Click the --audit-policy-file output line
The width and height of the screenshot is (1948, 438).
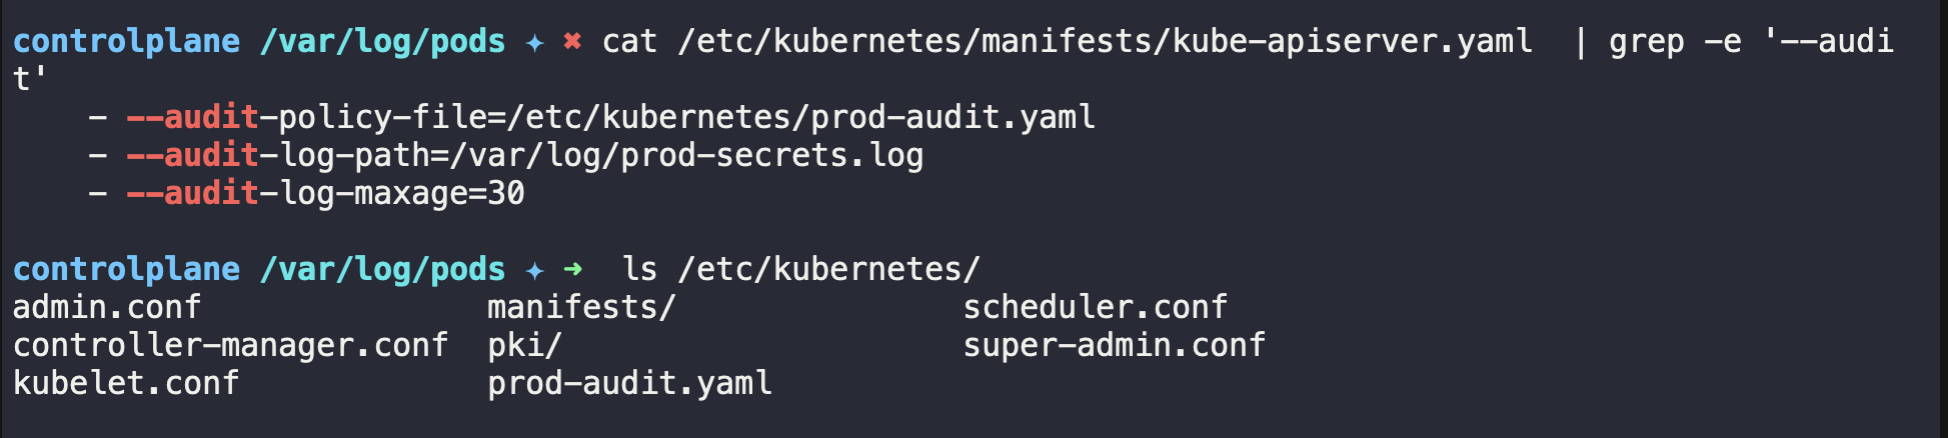pos(610,118)
